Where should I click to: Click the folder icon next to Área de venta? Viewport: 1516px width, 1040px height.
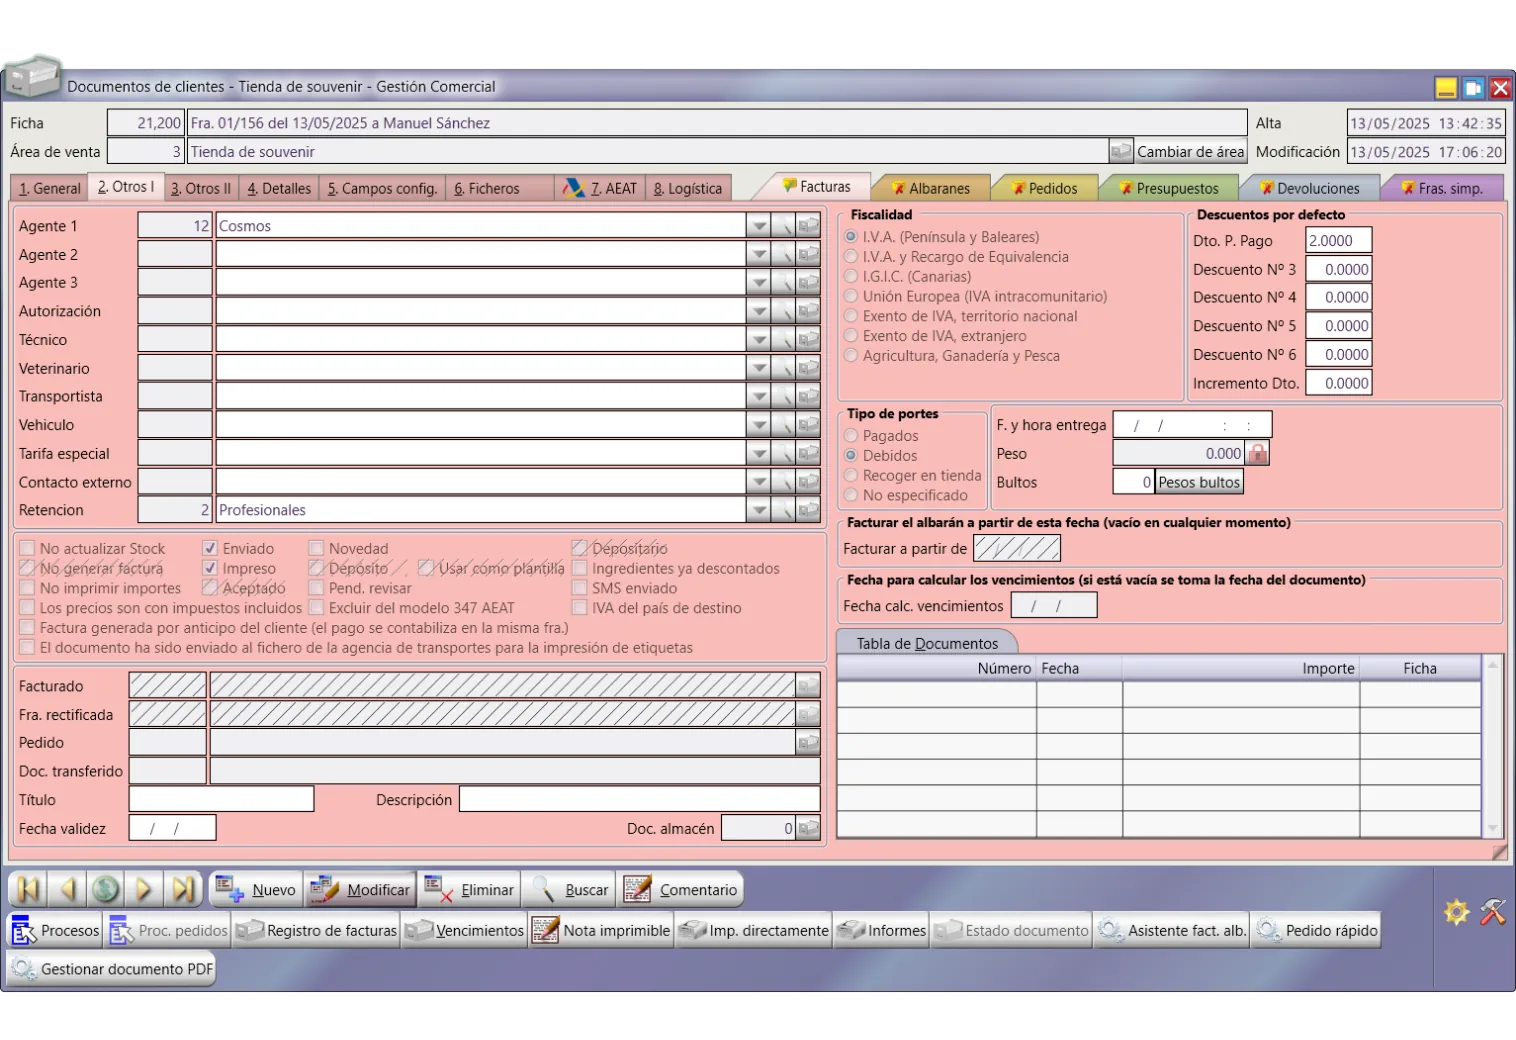1121,152
